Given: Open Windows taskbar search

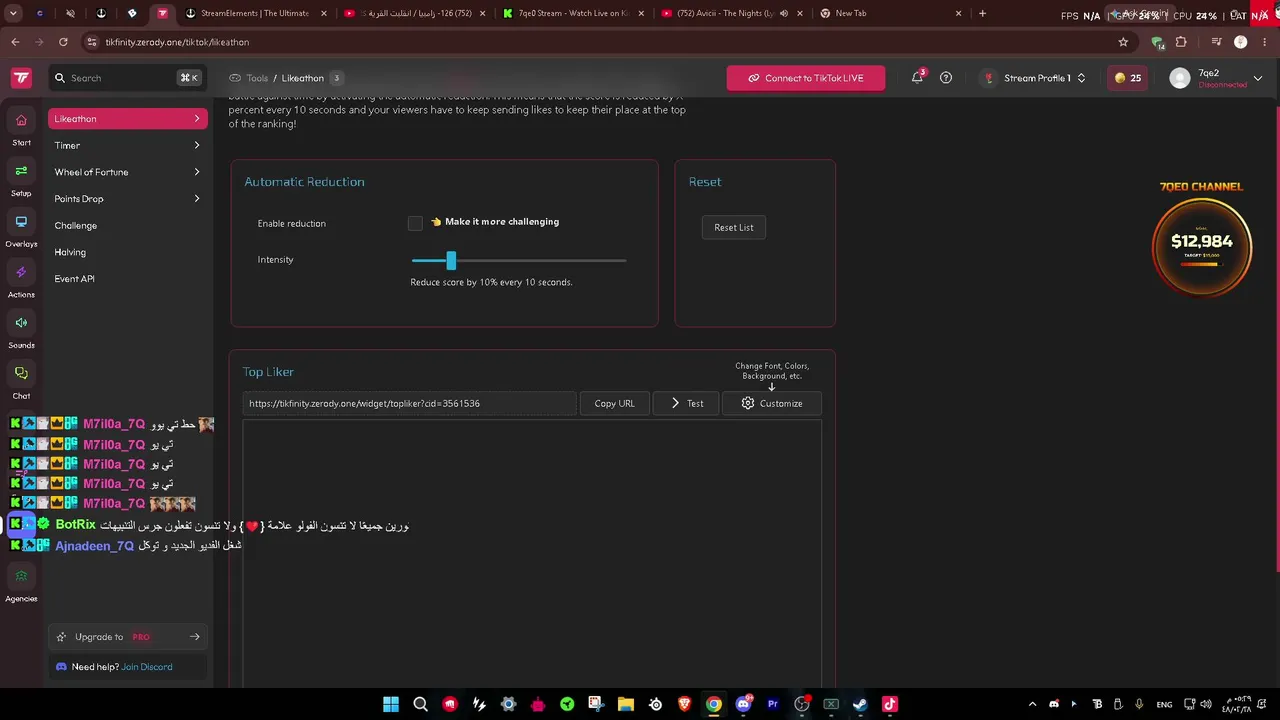Looking at the screenshot, I should (x=421, y=704).
